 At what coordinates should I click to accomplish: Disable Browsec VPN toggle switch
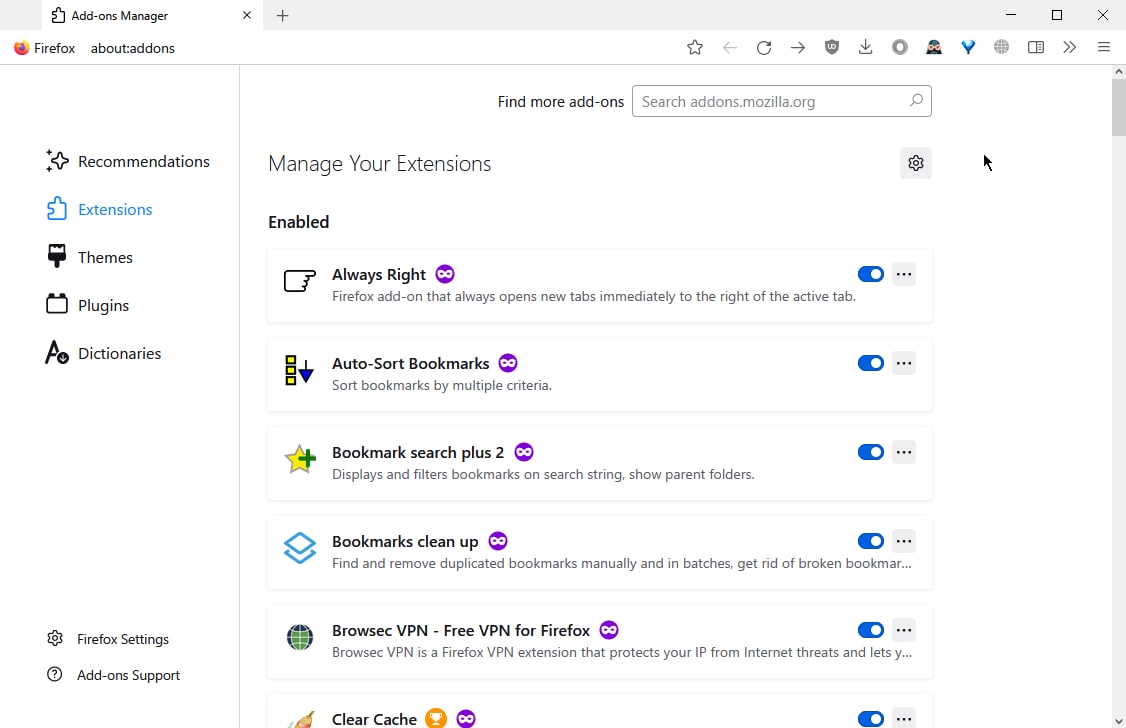click(870, 630)
